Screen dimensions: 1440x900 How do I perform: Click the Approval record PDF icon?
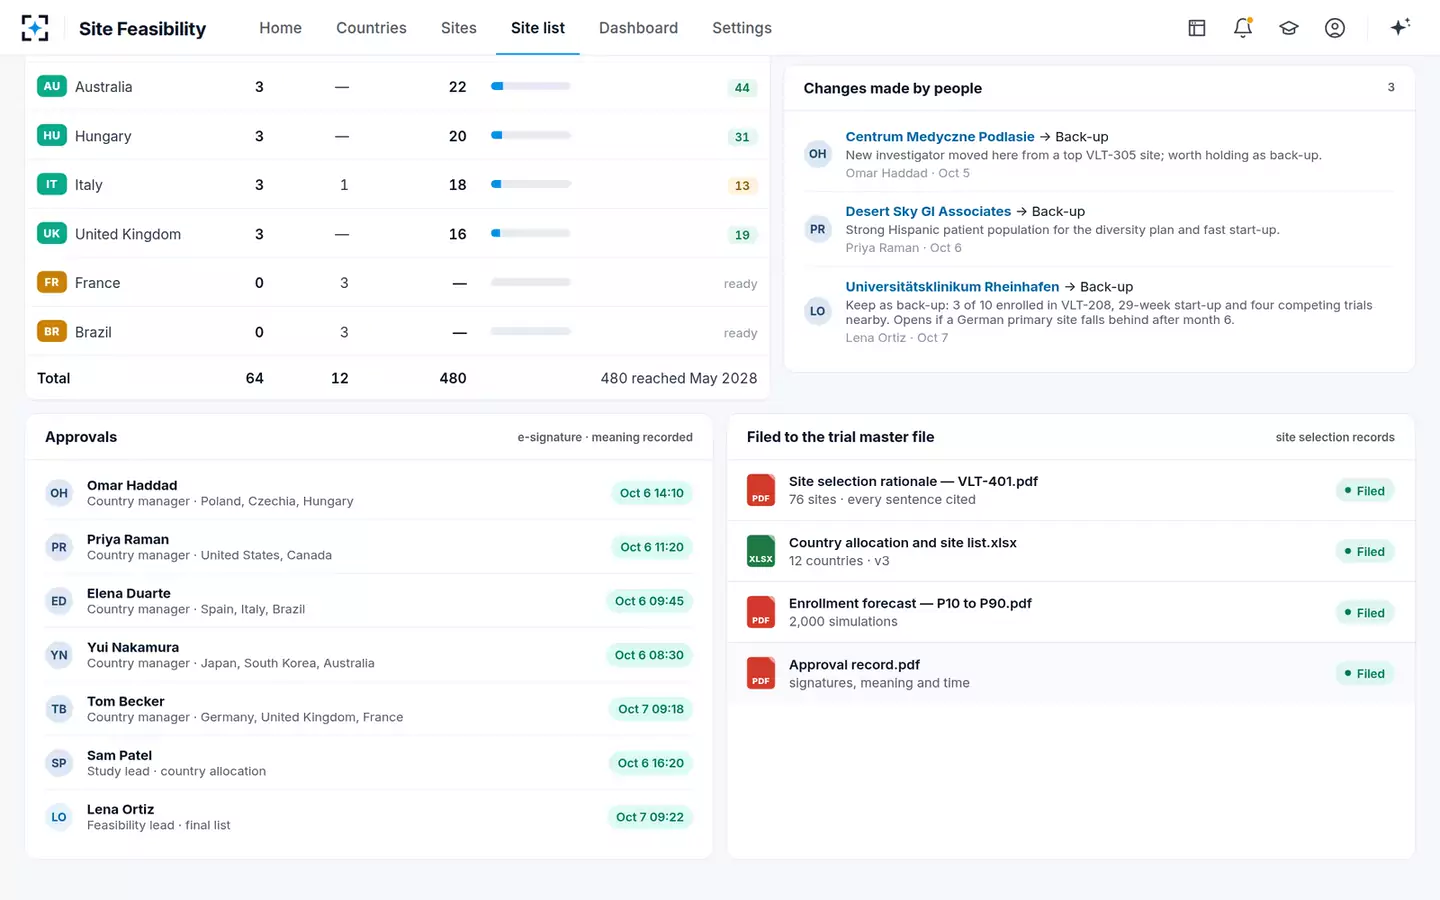coord(761,673)
